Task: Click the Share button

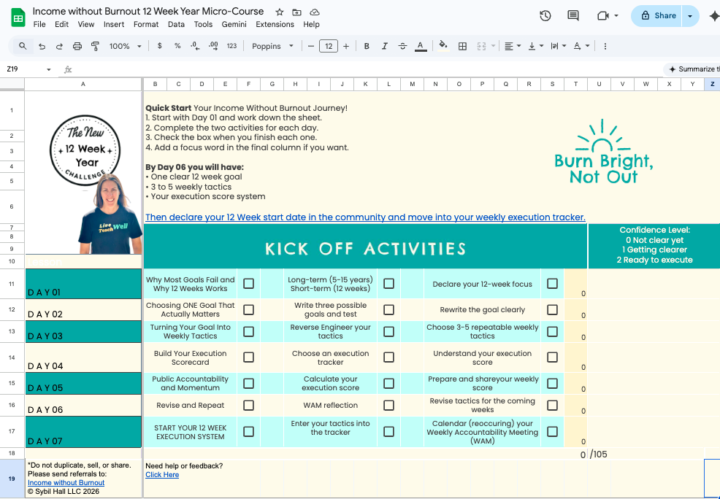Action: (658, 16)
